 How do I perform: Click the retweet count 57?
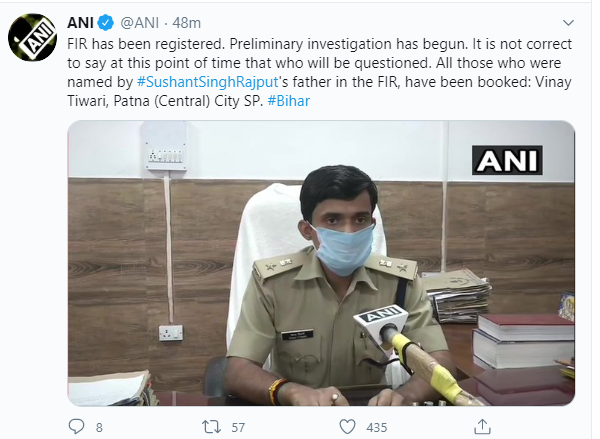238,427
